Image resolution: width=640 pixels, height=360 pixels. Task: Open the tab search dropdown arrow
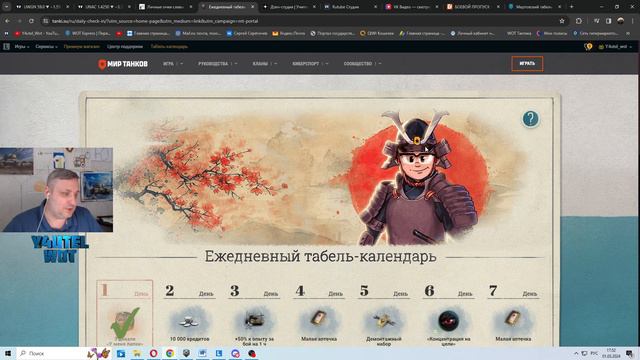7,7
